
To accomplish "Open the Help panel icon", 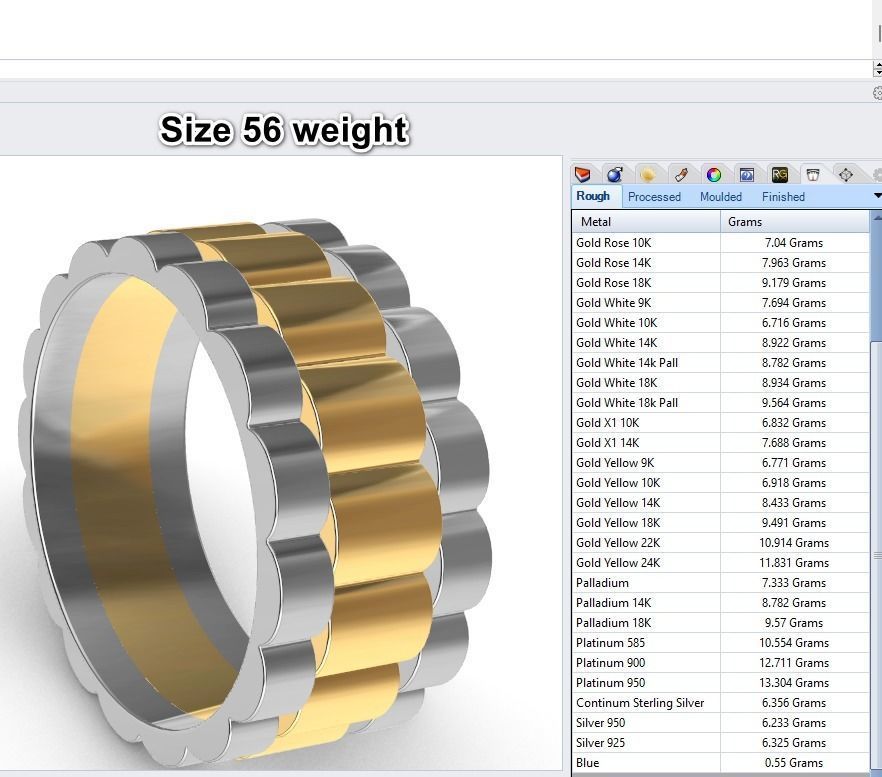I will click(x=746, y=174).
